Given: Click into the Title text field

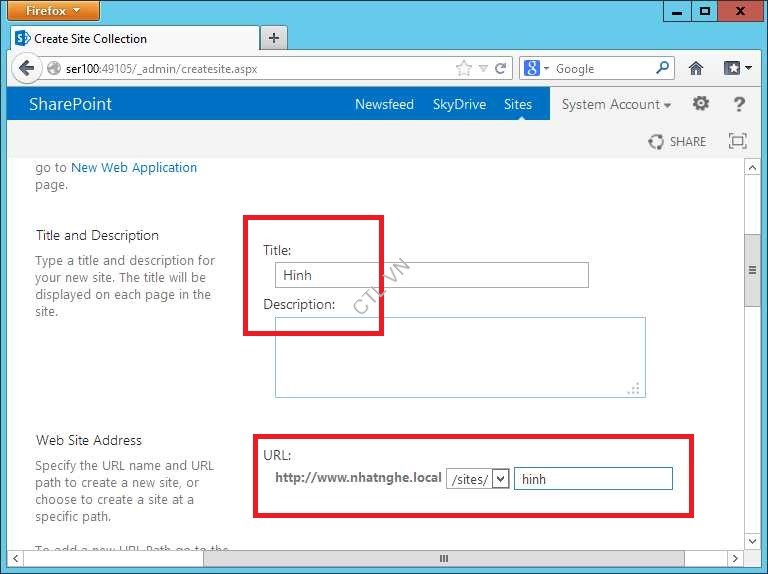Looking at the screenshot, I should coord(432,275).
